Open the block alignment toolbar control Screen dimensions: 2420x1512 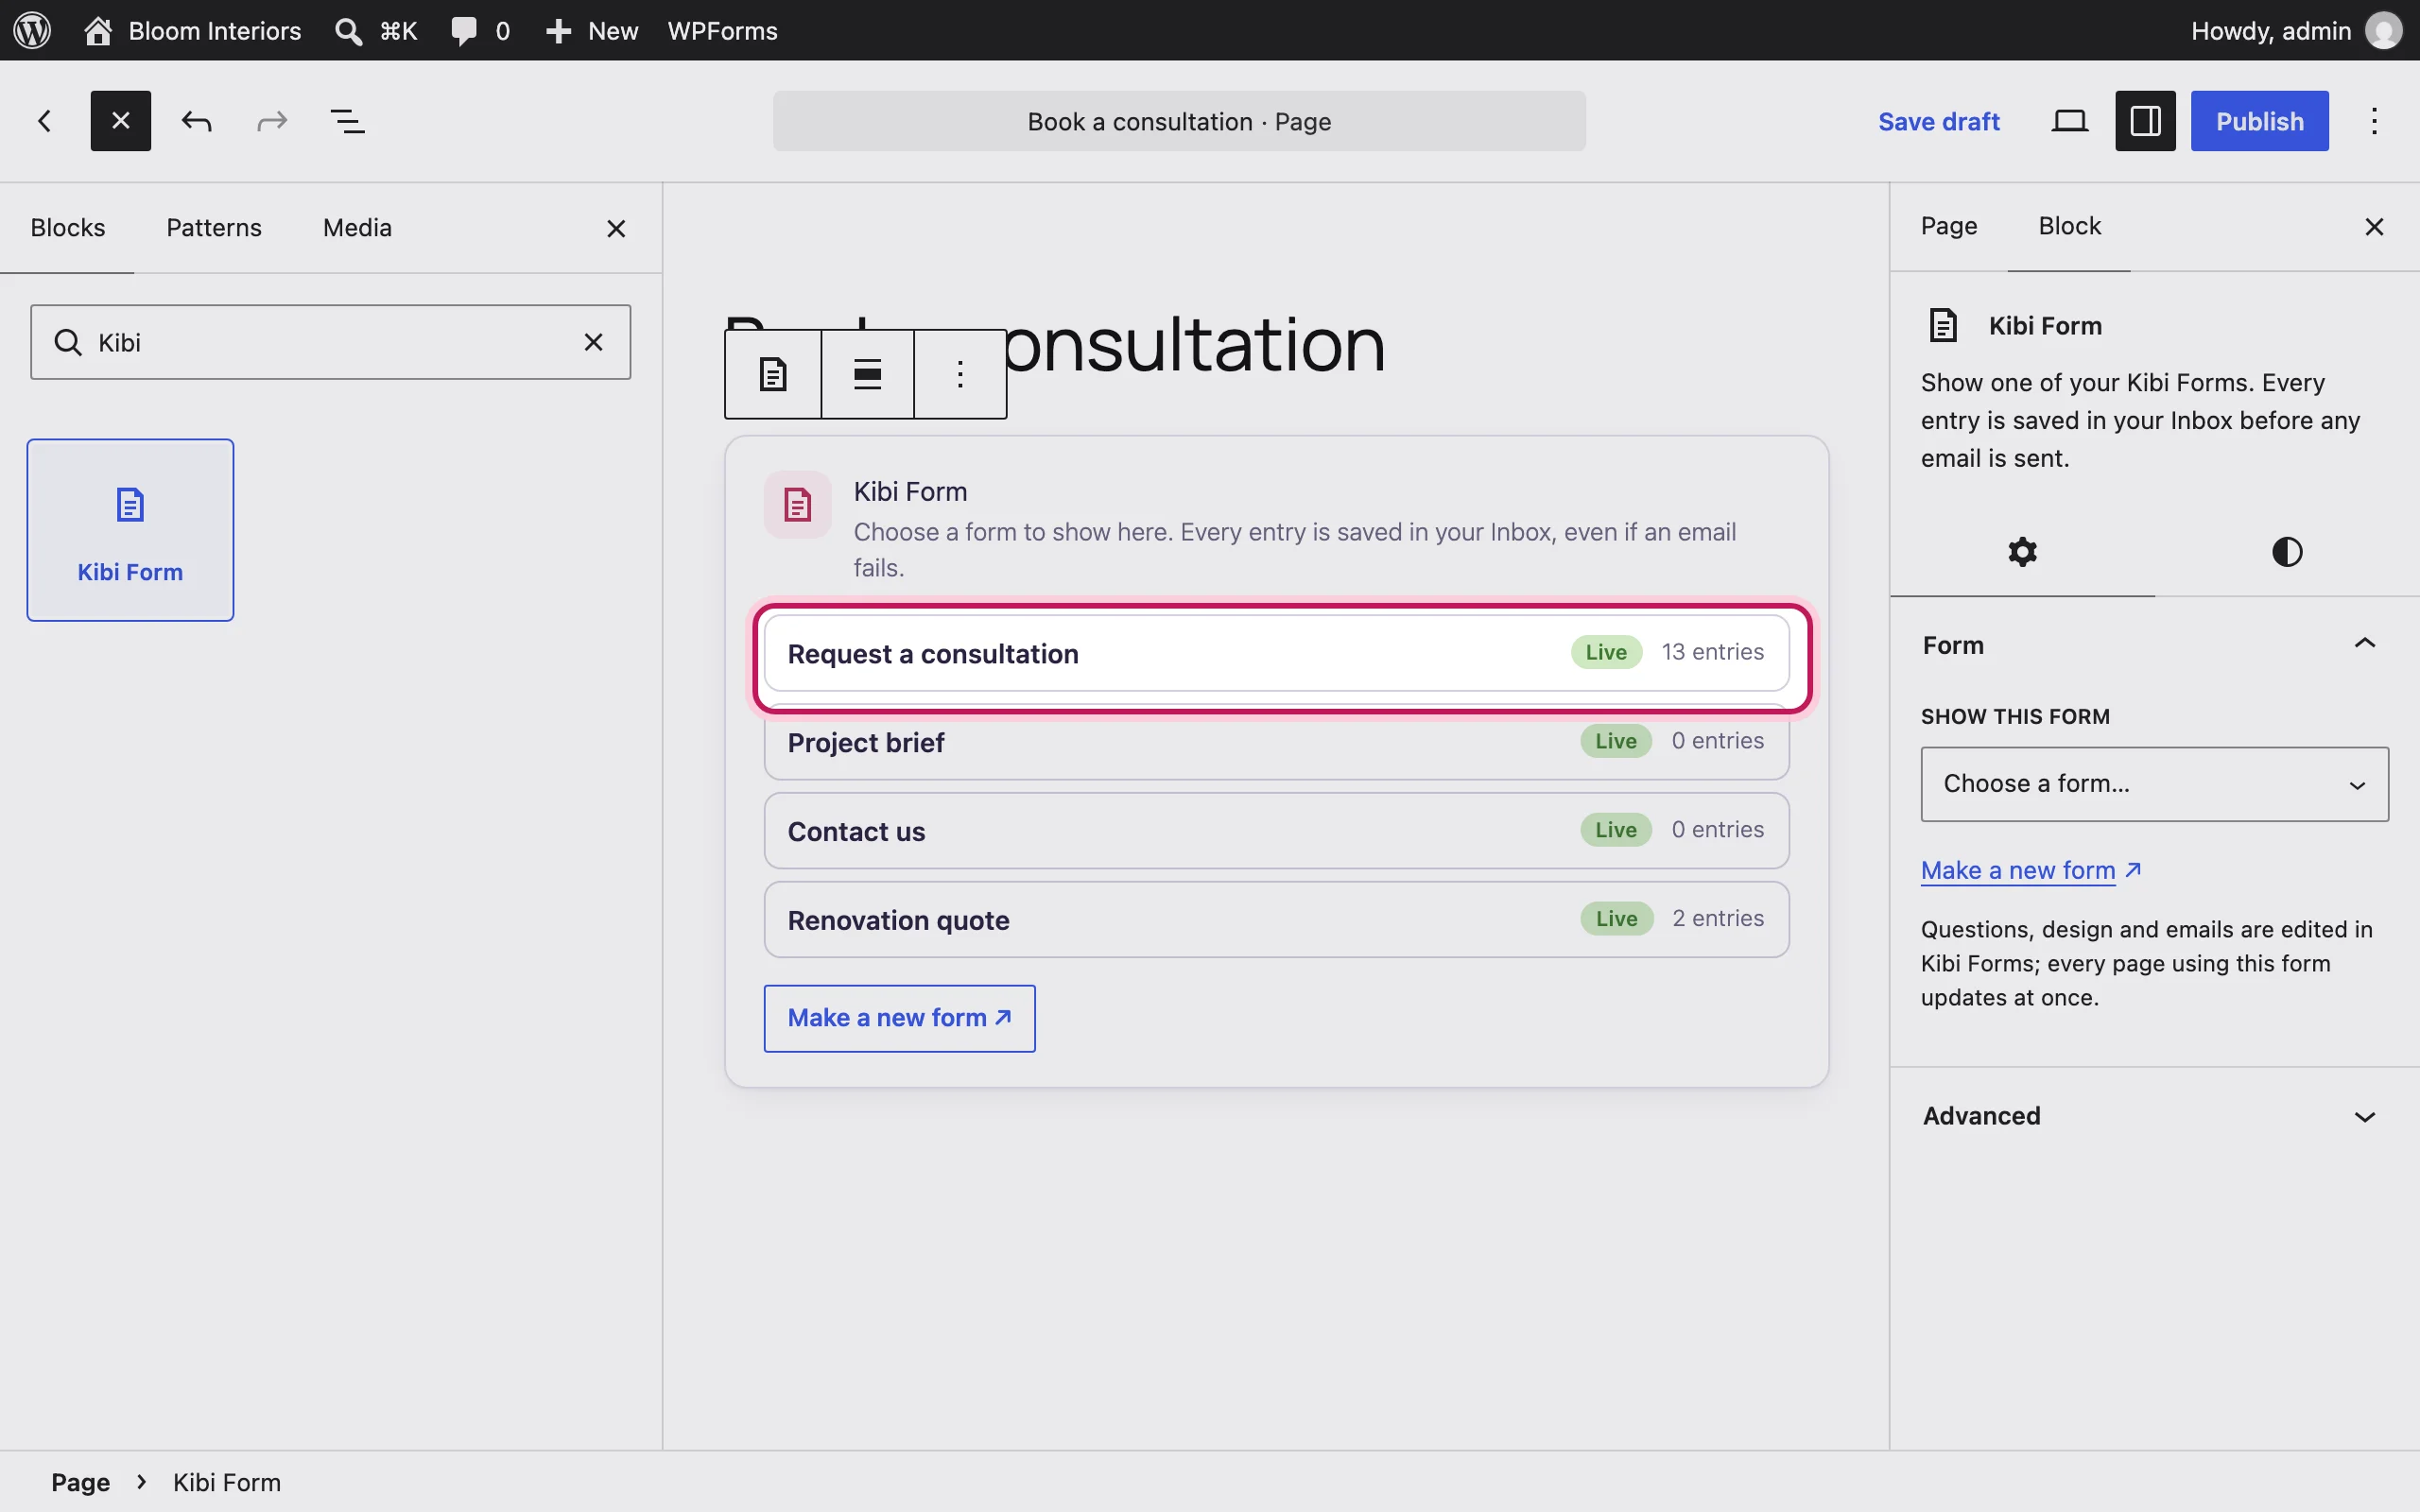867,374
